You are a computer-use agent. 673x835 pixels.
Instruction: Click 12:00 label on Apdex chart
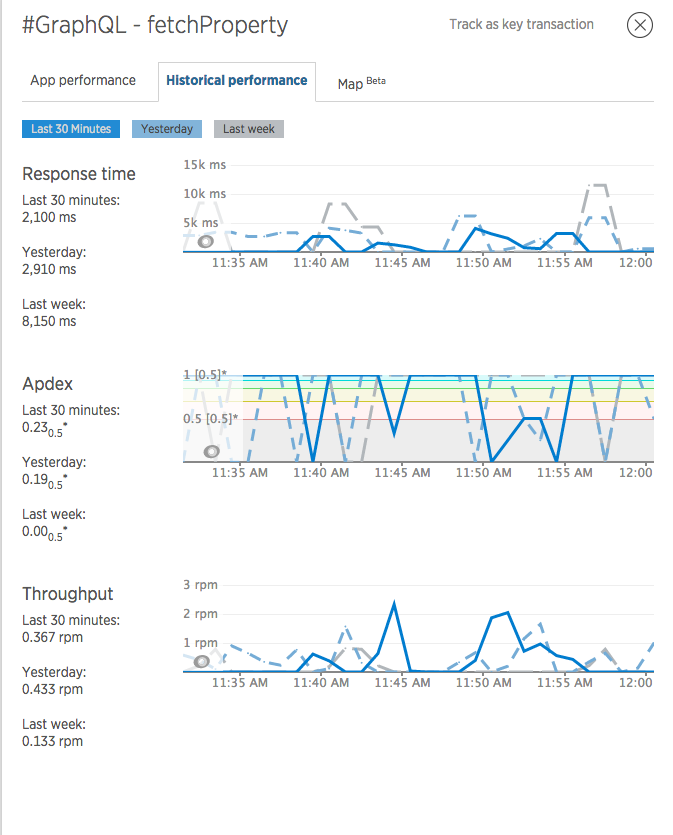(635, 473)
